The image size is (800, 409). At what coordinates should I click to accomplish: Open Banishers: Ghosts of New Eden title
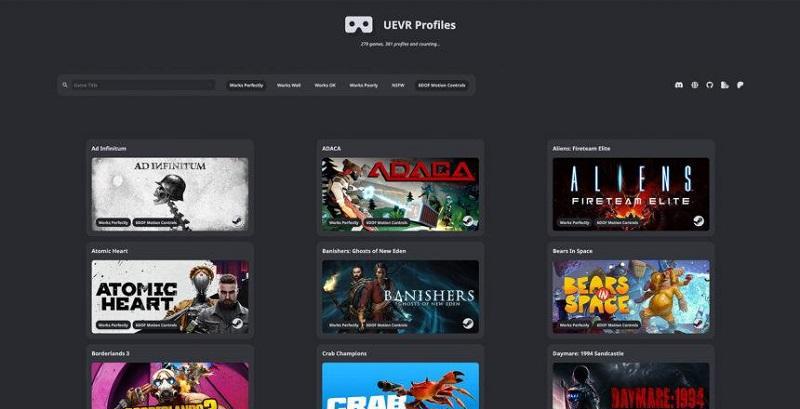coord(364,251)
